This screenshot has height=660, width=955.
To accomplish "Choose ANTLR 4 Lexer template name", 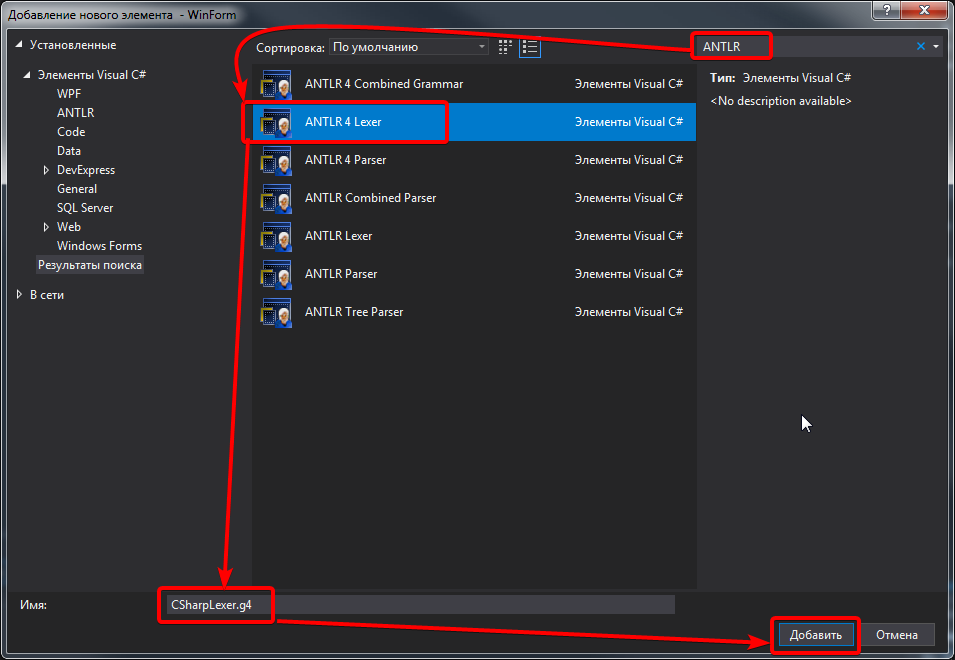I will (x=343, y=122).
